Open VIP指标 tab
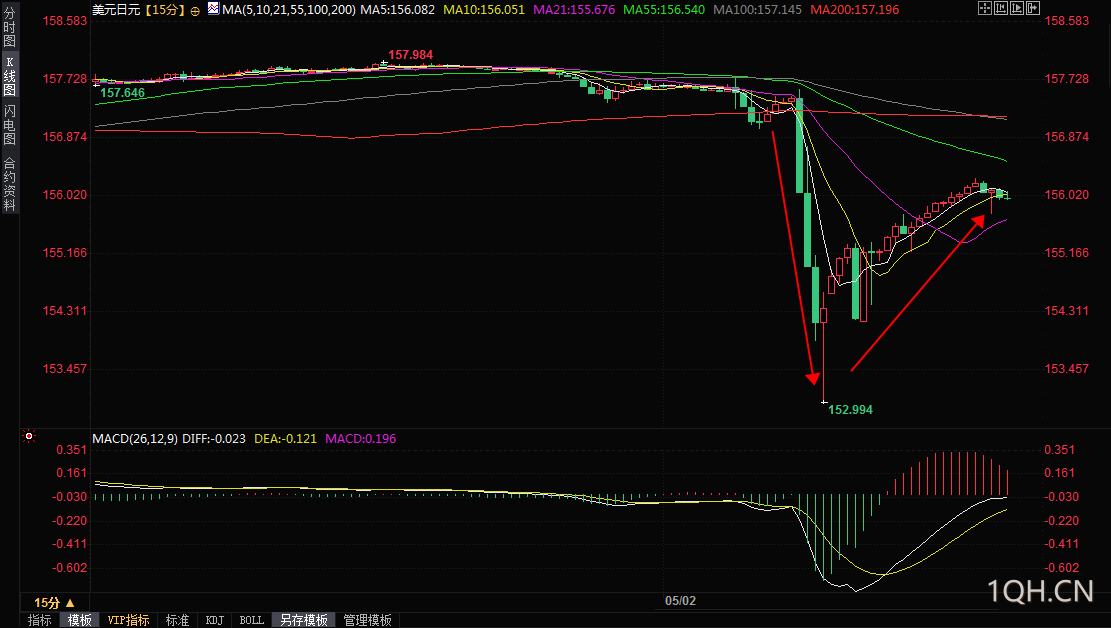This screenshot has width=1111, height=628. click(x=128, y=620)
